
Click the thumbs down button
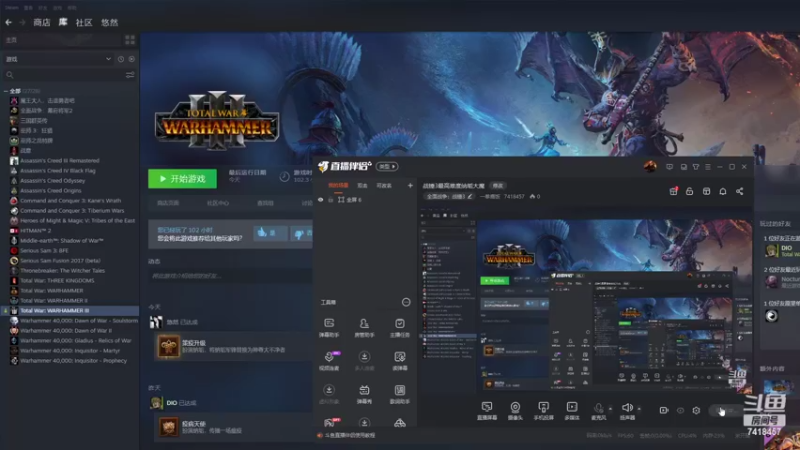click(302, 233)
